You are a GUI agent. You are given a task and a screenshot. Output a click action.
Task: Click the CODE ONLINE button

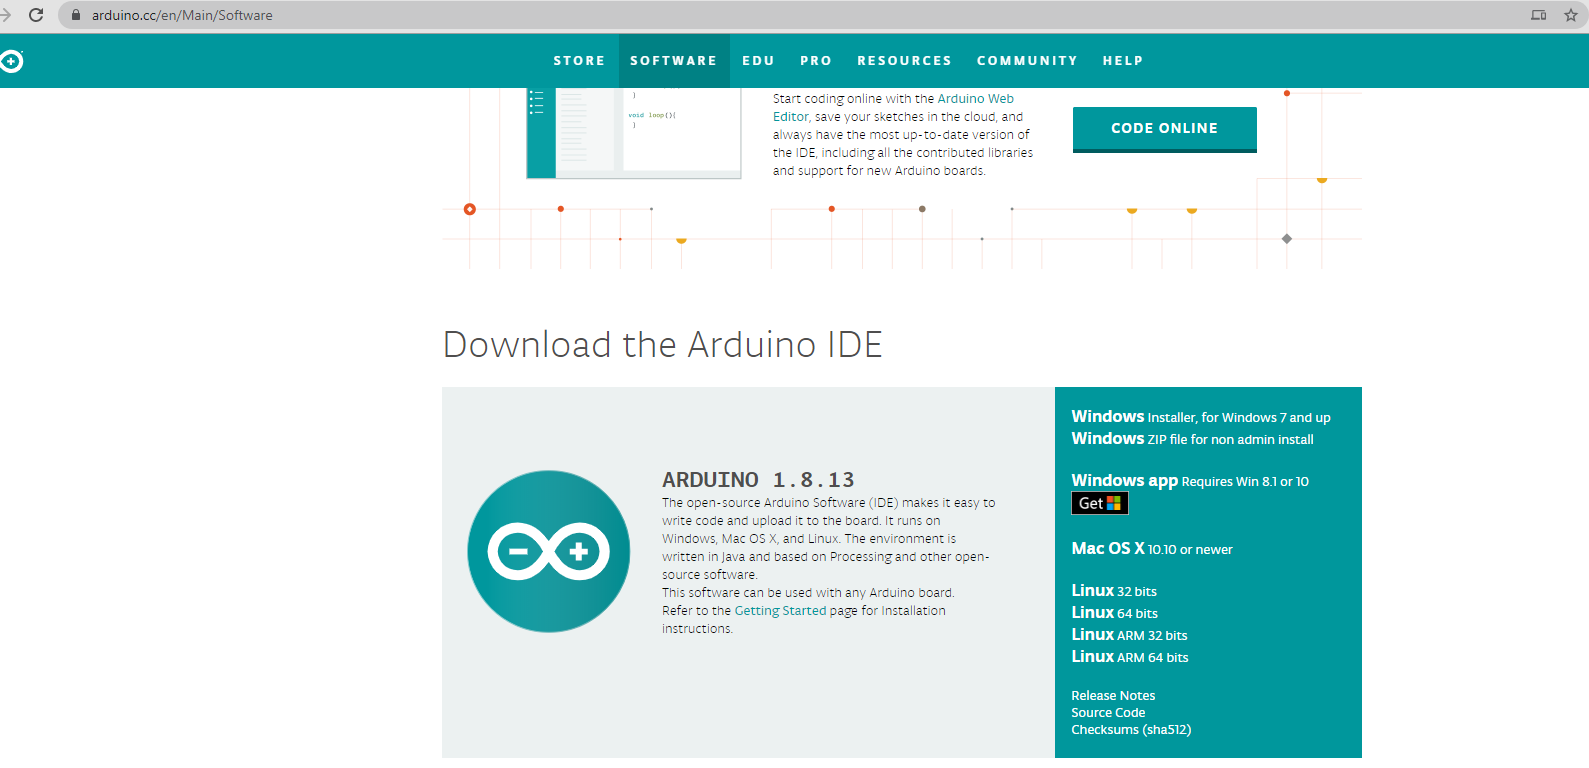1165,129
